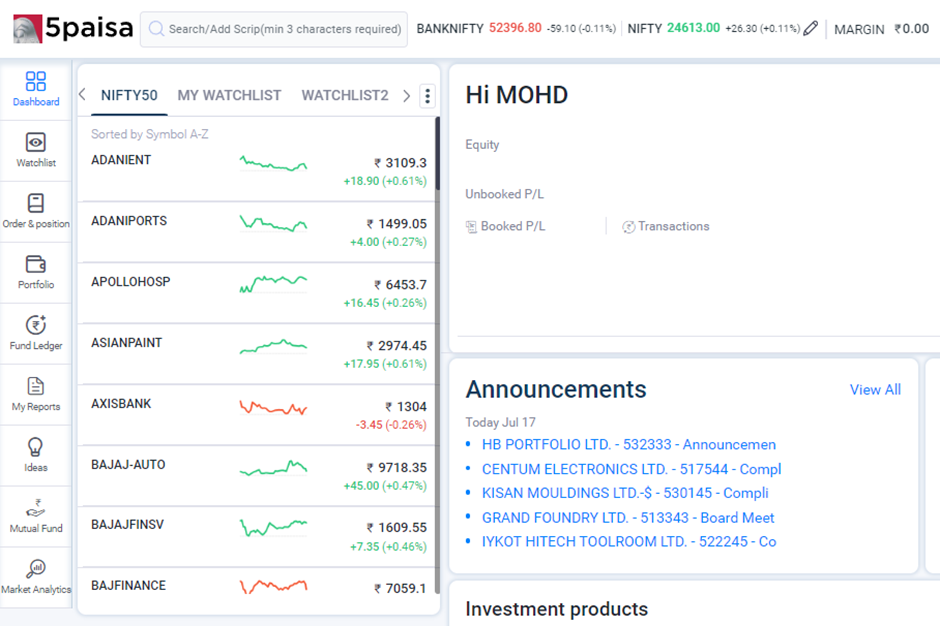940x626 pixels.
Task: Click ASIANPAINT change +17.95 (+0.61%)
Action: 385,364
